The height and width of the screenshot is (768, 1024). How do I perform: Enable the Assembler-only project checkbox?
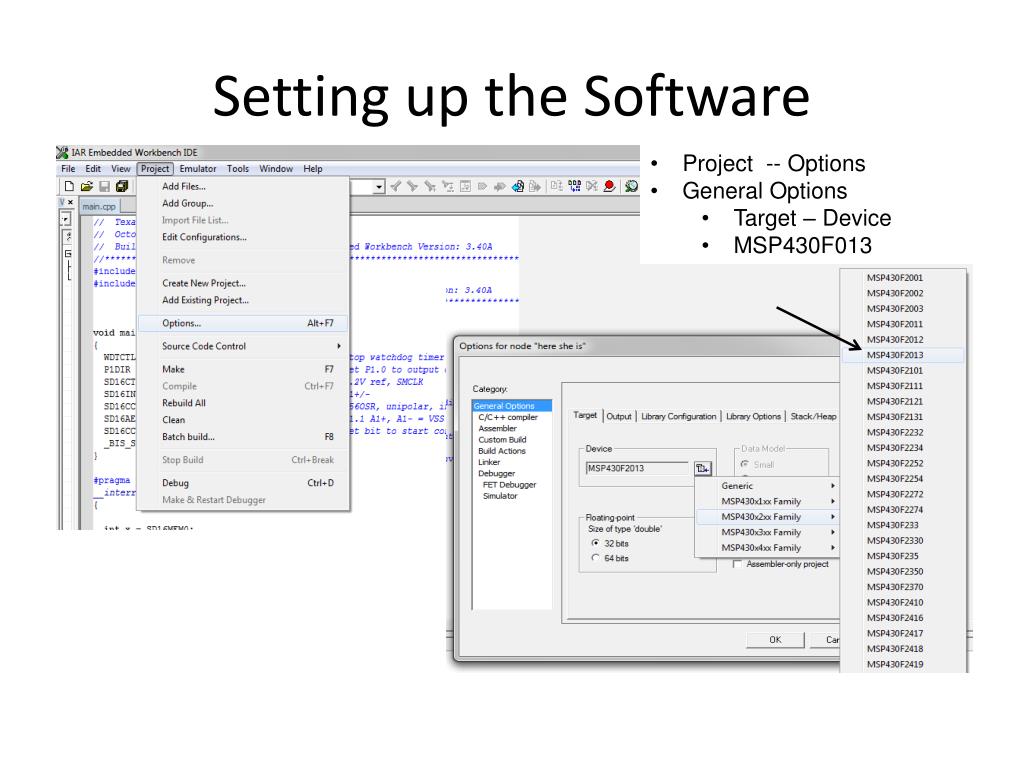point(781,564)
